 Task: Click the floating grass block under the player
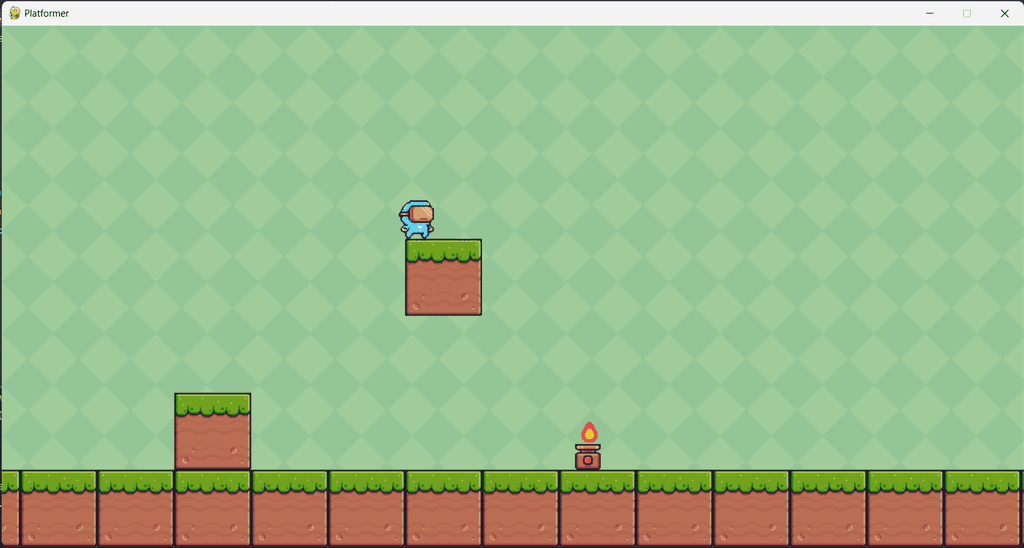tap(443, 278)
